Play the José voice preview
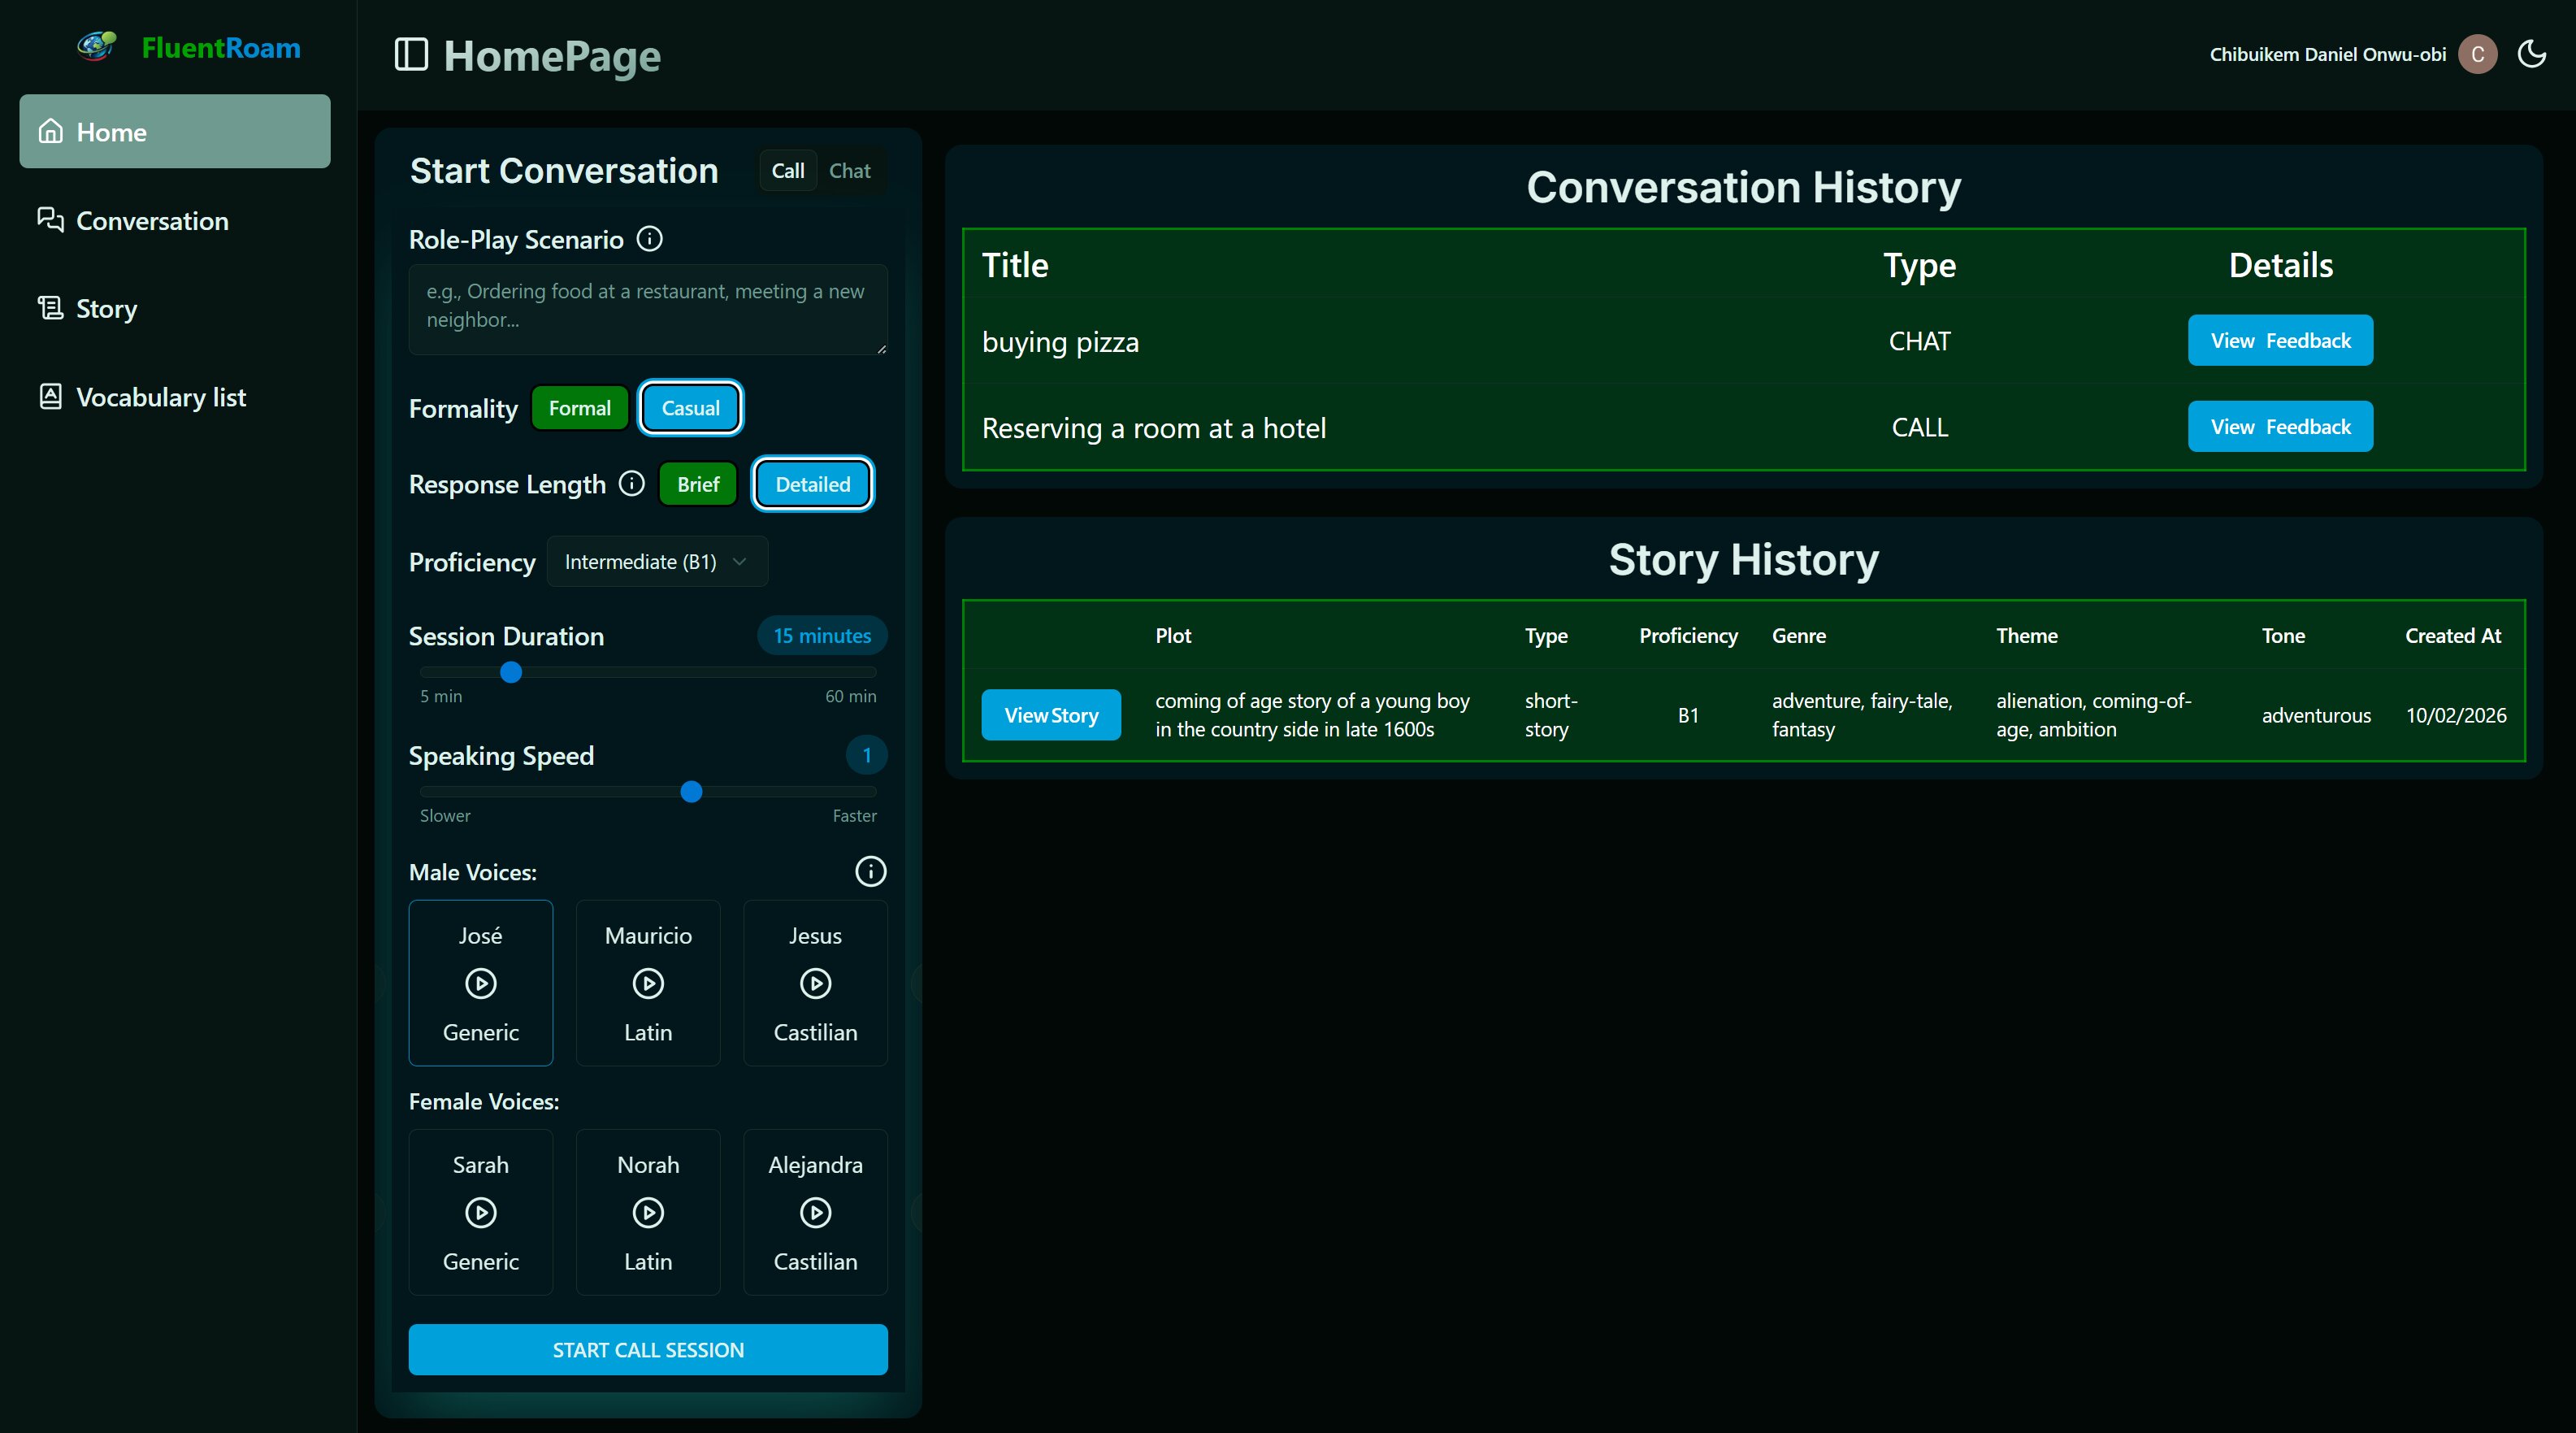The width and height of the screenshot is (2576, 1433). [480, 984]
